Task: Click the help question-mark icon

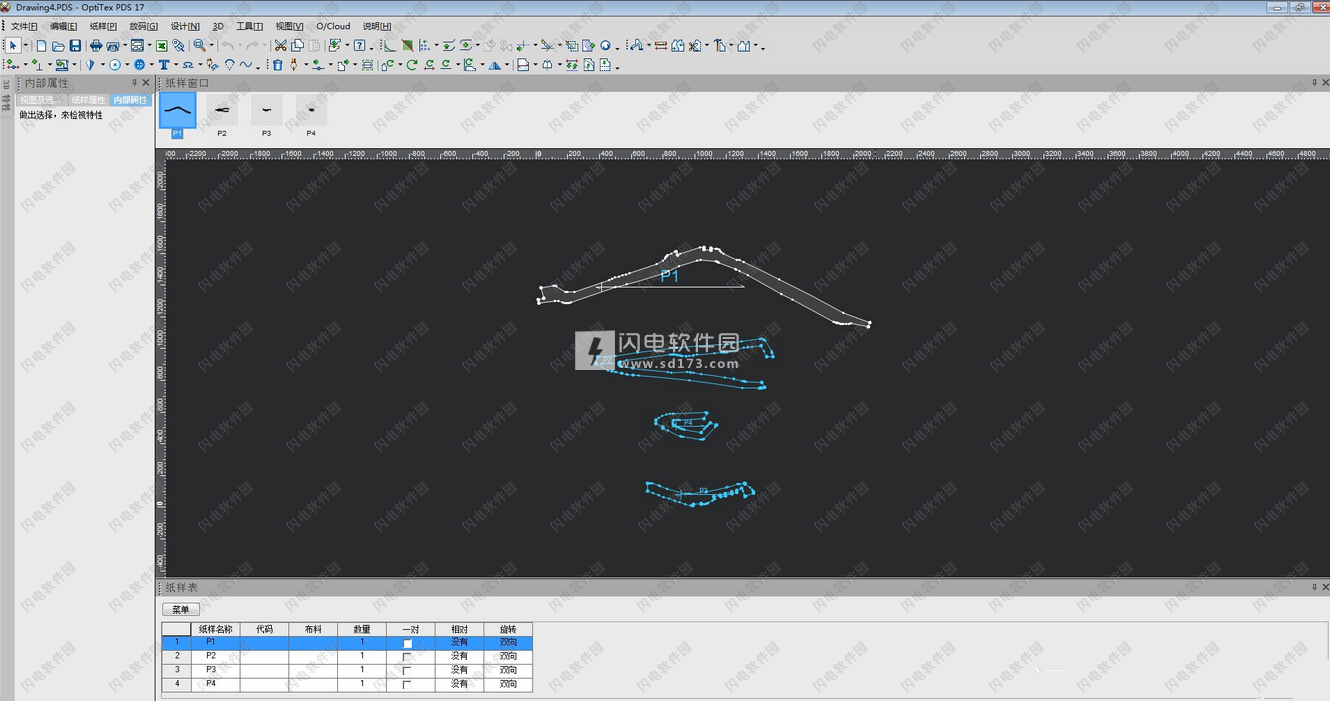Action: tap(359, 46)
